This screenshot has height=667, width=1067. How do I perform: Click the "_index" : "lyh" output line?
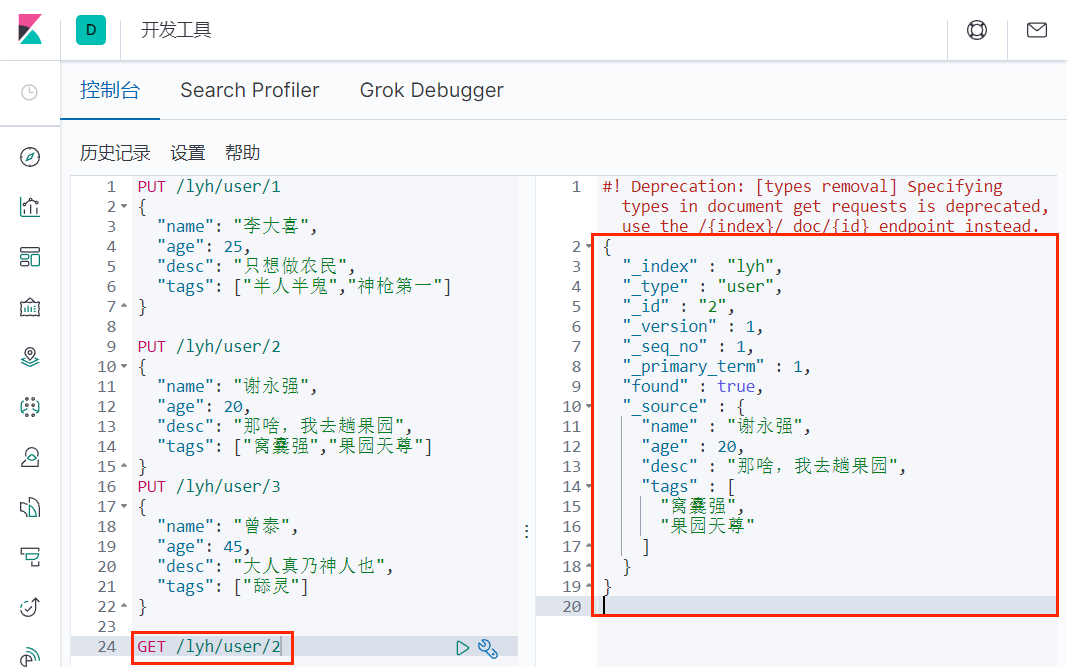point(702,266)
